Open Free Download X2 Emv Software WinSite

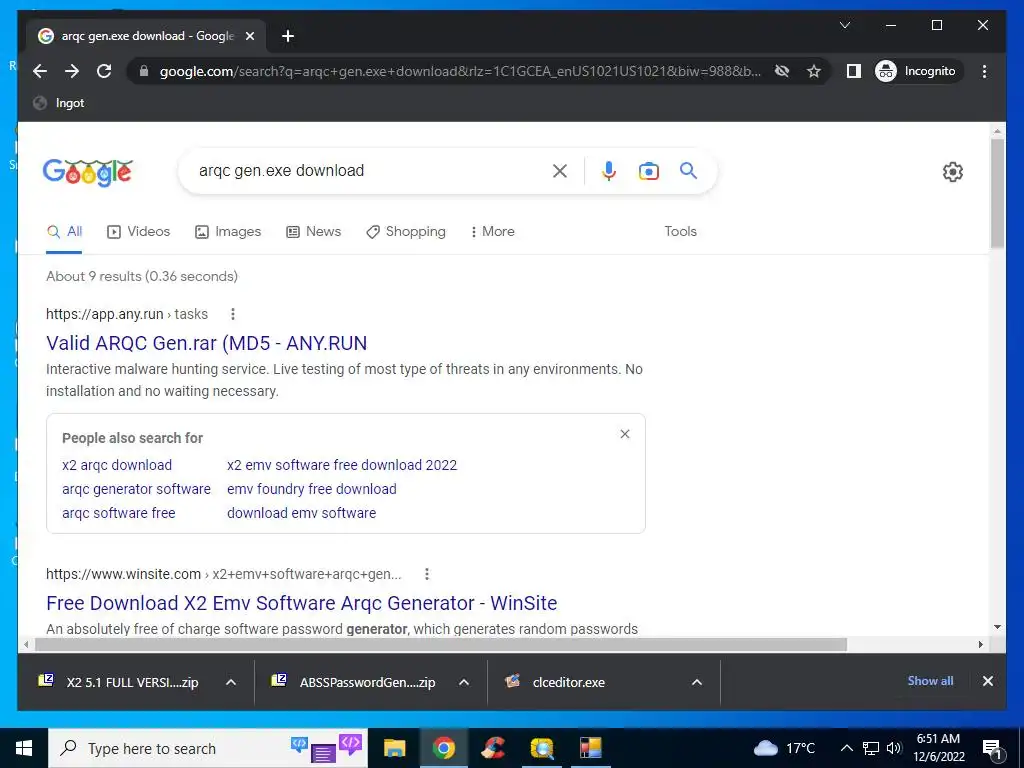pyautogui.click(x=302, y=603)
